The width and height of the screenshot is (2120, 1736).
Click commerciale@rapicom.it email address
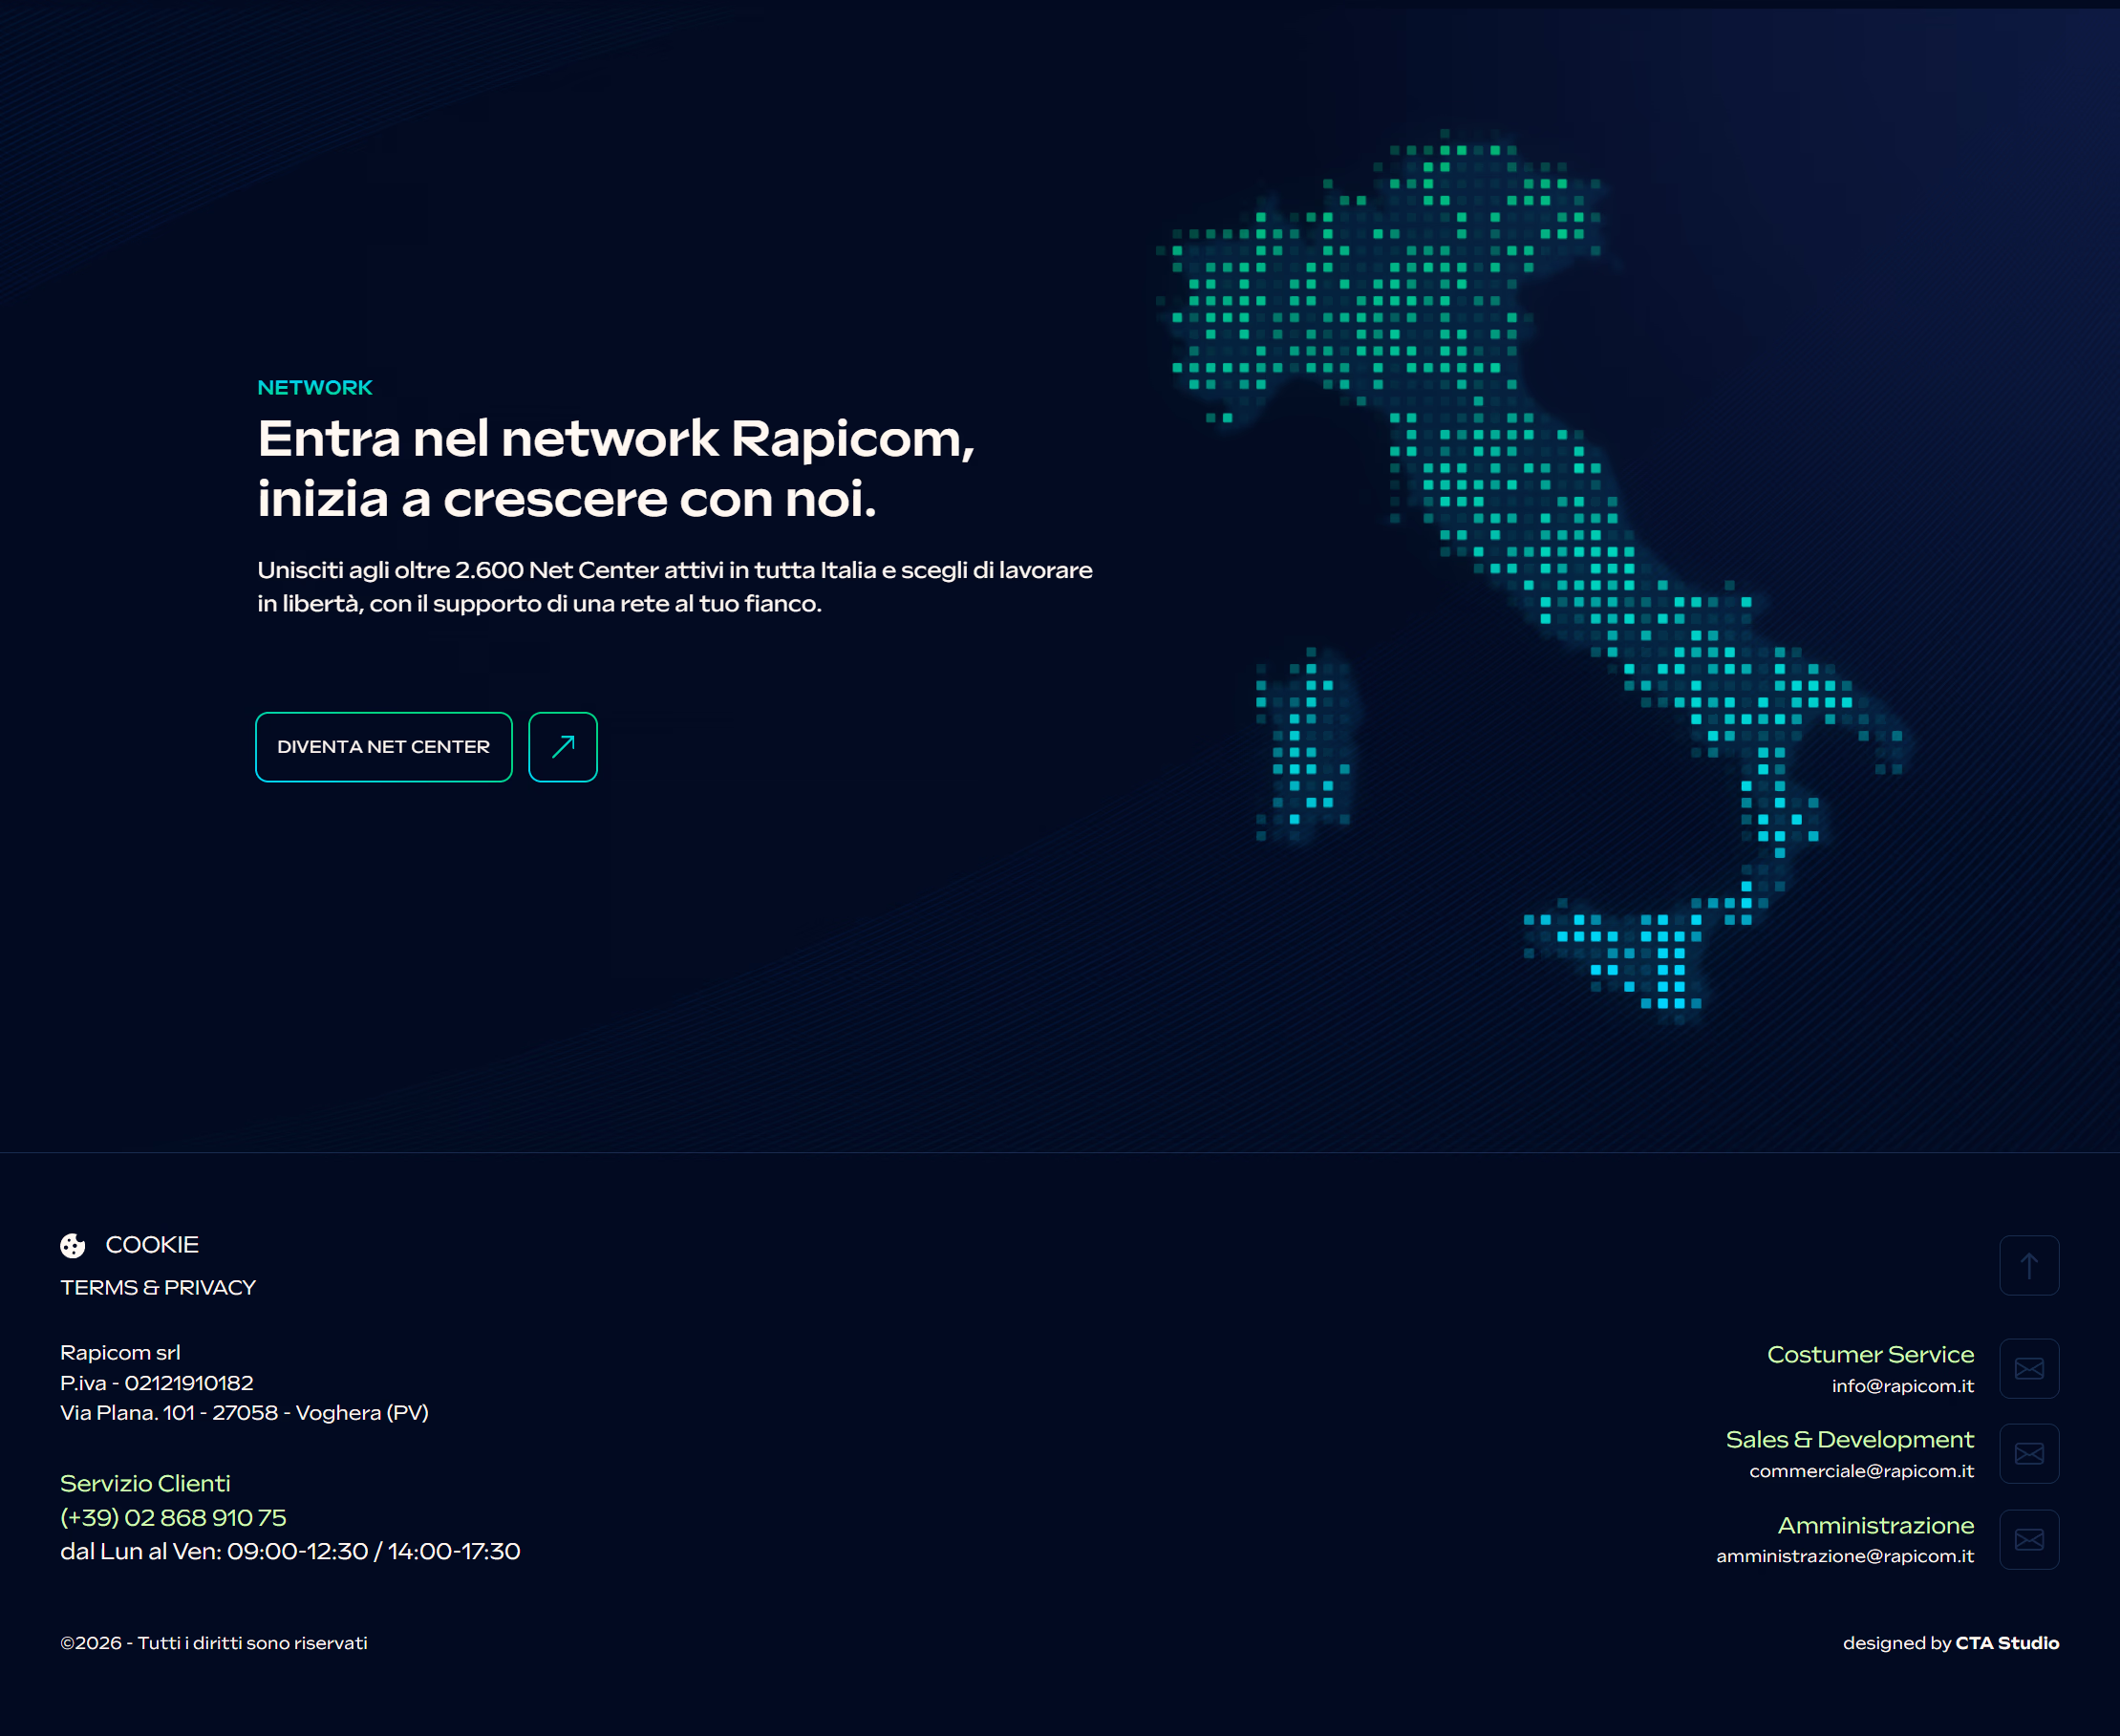pyautogui.click(x=1862, y=1471)
